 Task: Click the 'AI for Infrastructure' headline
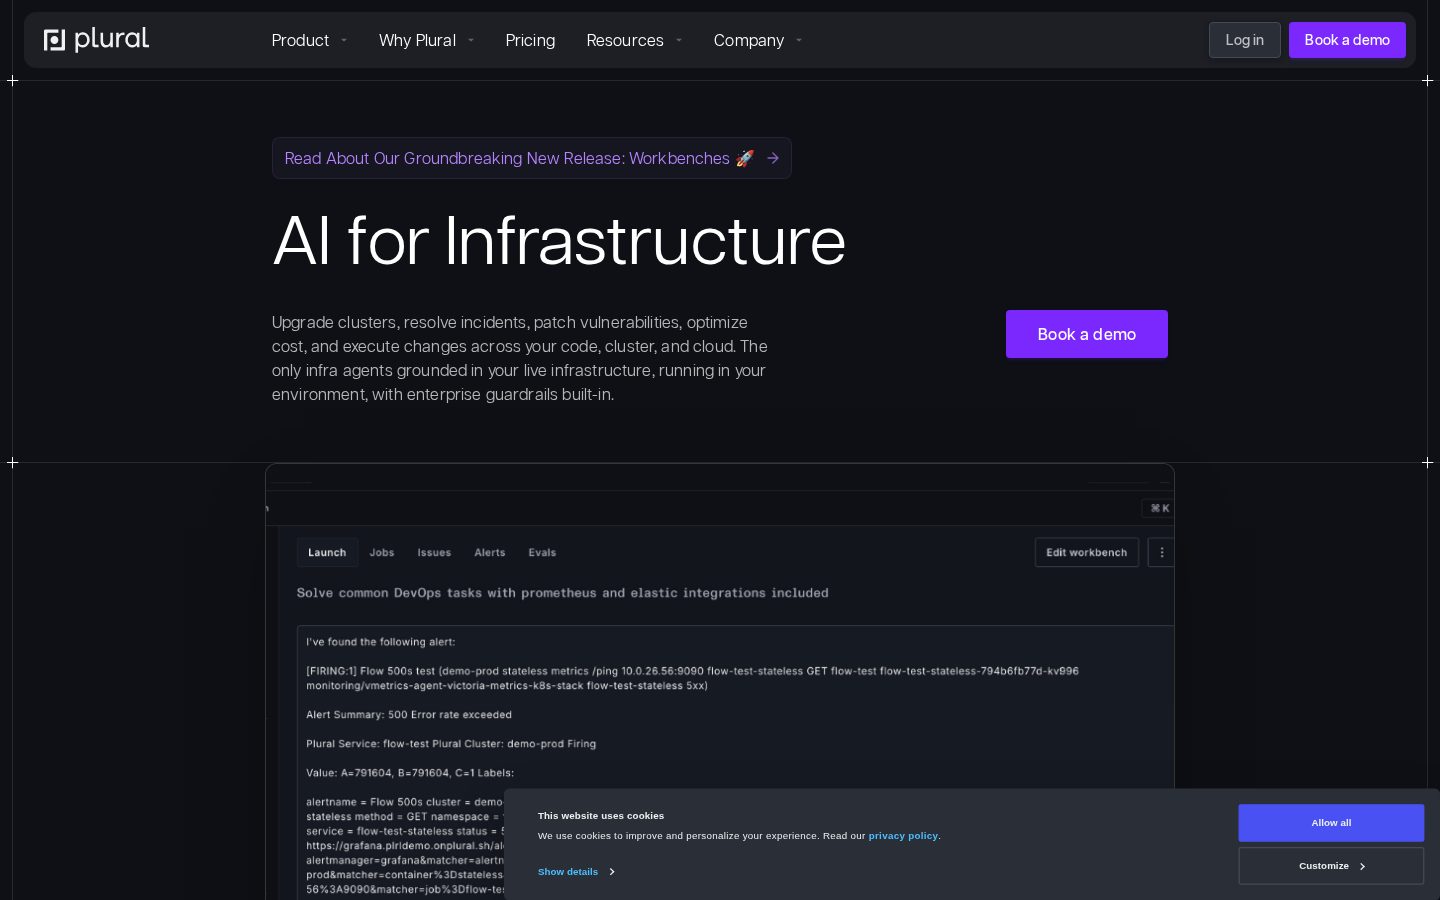point(559,241)
